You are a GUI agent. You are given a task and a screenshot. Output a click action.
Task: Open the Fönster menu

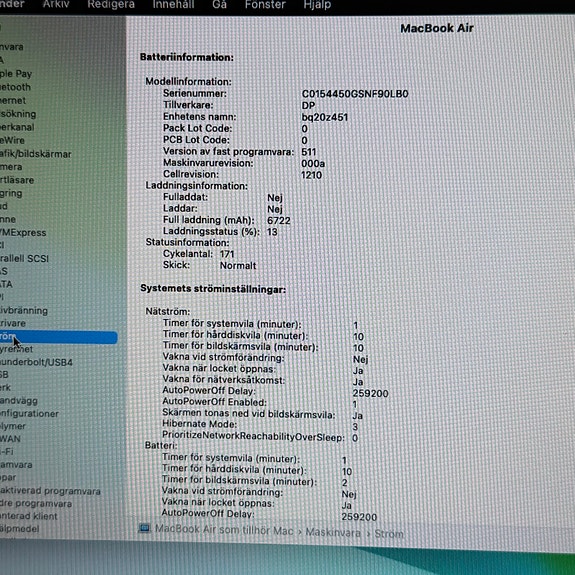tap(265, 4)
